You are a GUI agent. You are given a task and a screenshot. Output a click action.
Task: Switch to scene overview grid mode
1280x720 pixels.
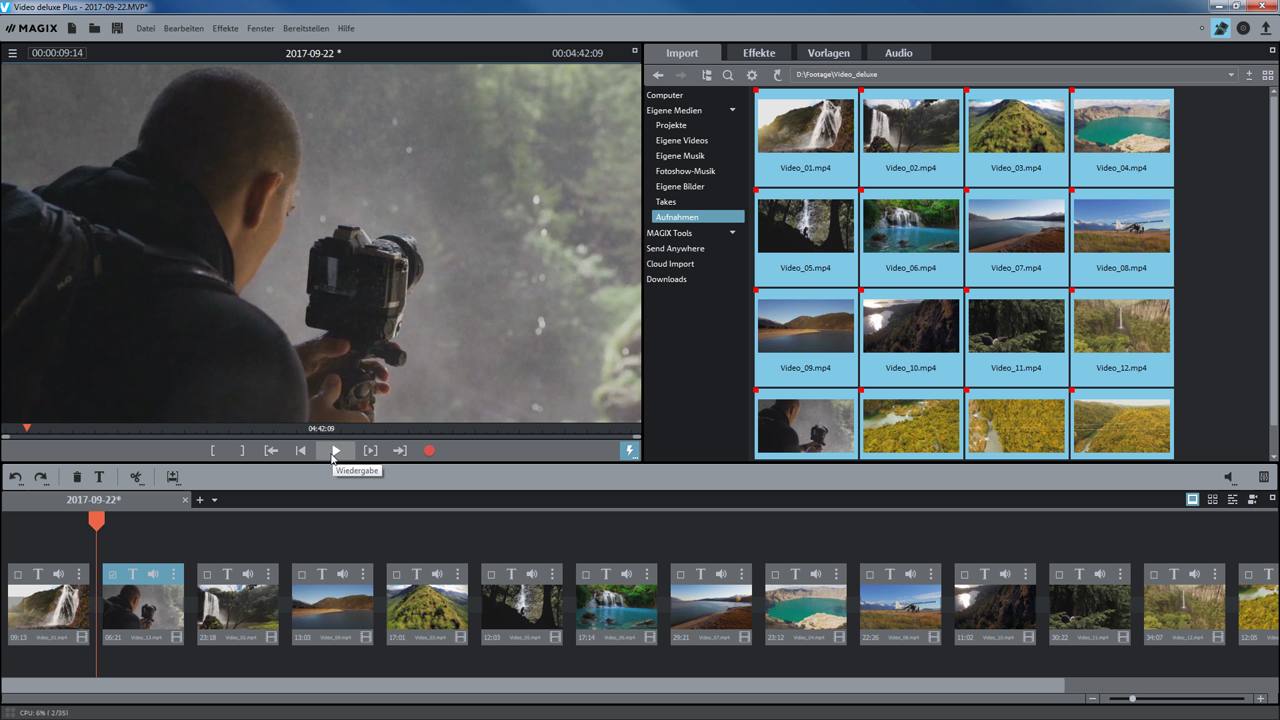click(x=1212, y=500)
